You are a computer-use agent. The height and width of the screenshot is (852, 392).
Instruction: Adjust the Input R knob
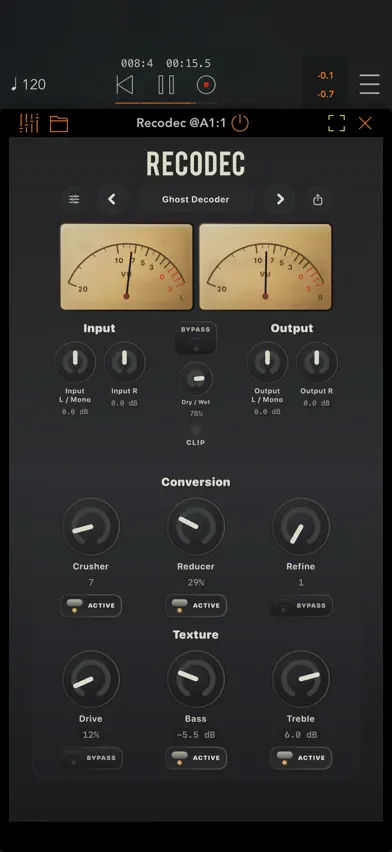coord(125,362)
